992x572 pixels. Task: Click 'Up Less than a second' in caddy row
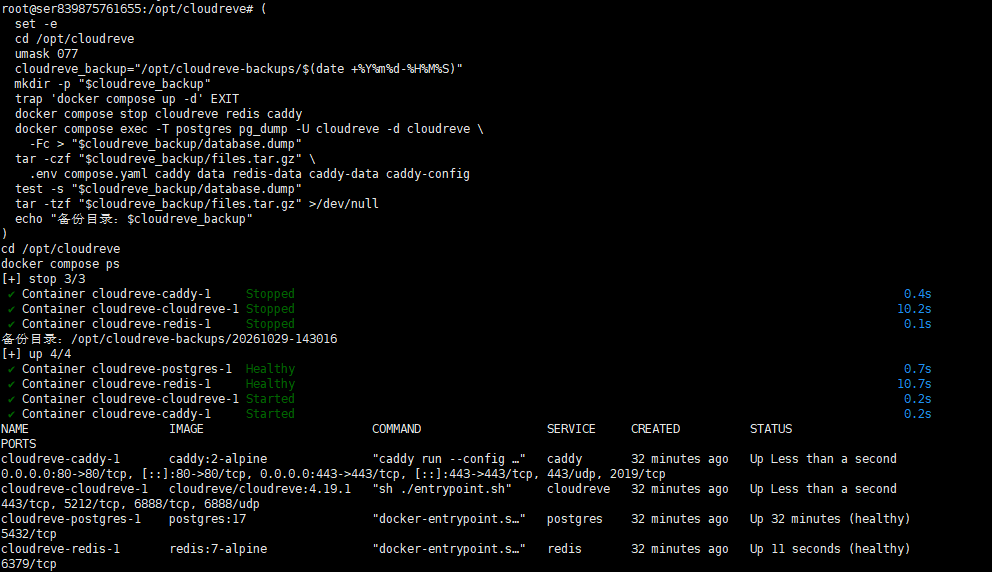tap(823, 459)
